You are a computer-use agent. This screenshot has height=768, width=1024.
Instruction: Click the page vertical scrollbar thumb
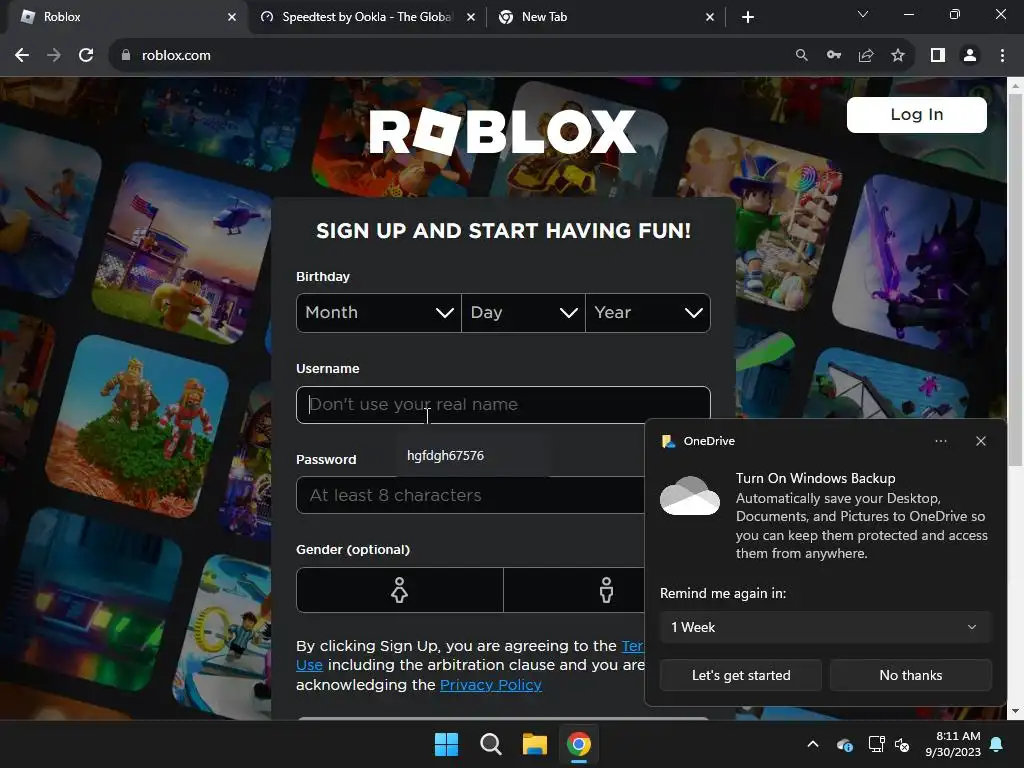pyautogui.click(x=1015, y=280)
